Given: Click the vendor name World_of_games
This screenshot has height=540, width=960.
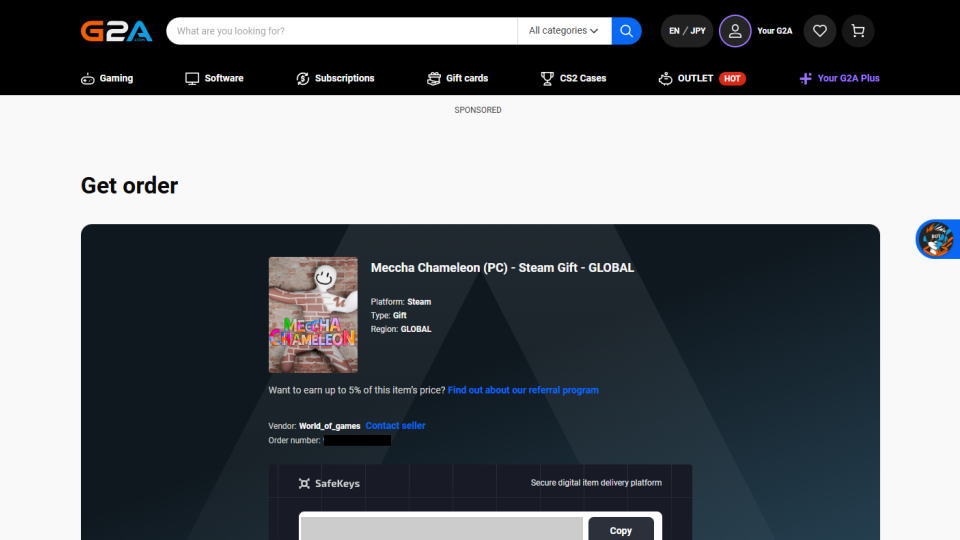Looking at the screenshot, I should tap(329, 426).
